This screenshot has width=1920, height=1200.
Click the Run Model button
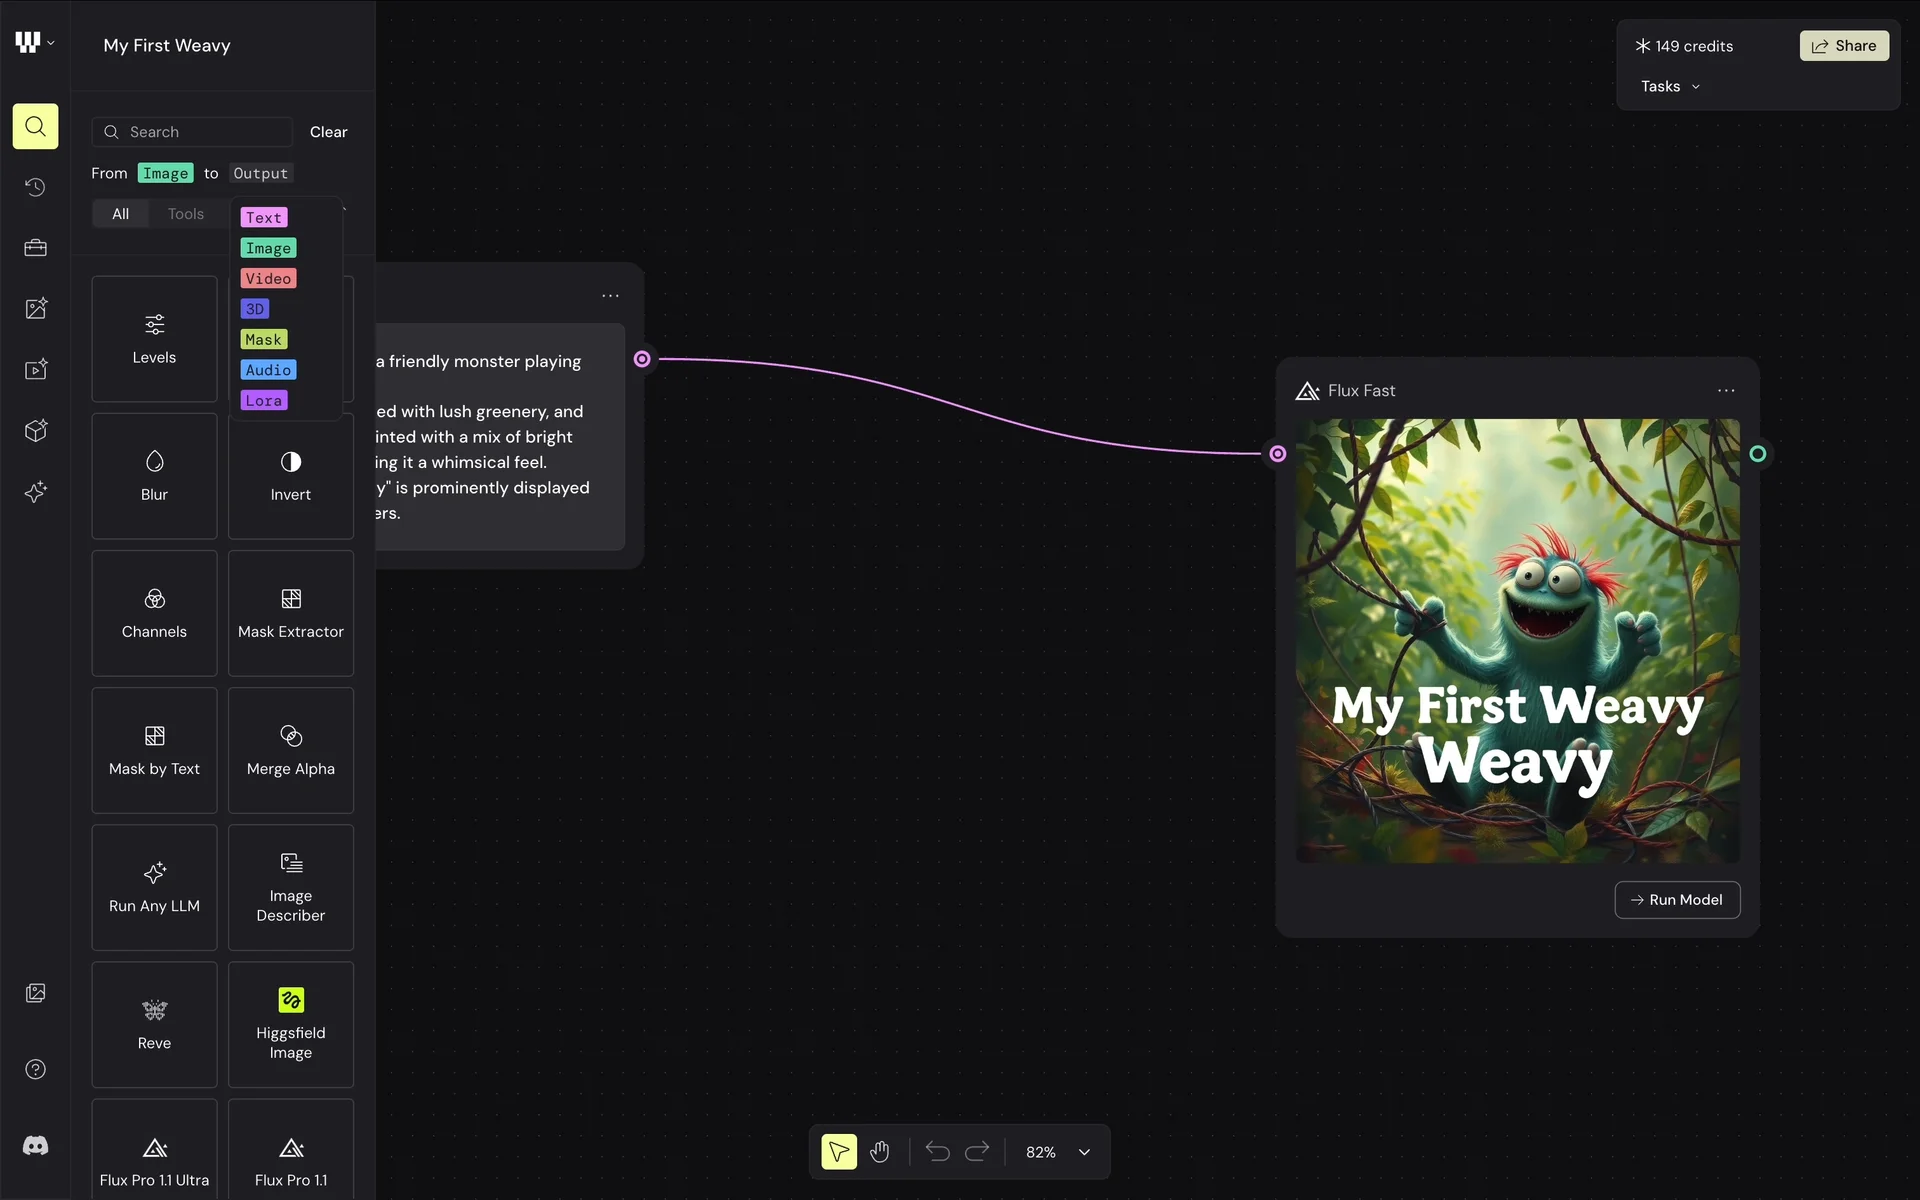(x=1677, y=899)
